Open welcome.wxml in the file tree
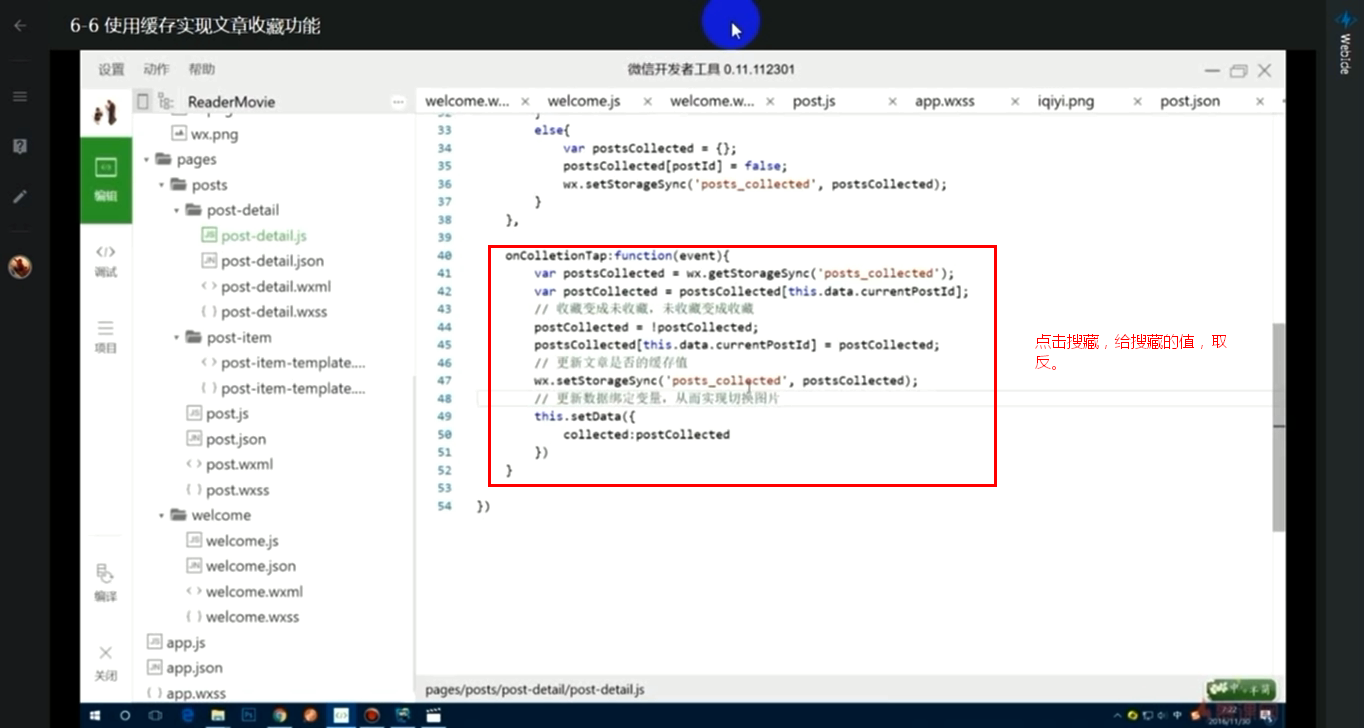Viewport: 1364px width, 728px height. pyautogui.click(x=254, y=592)
